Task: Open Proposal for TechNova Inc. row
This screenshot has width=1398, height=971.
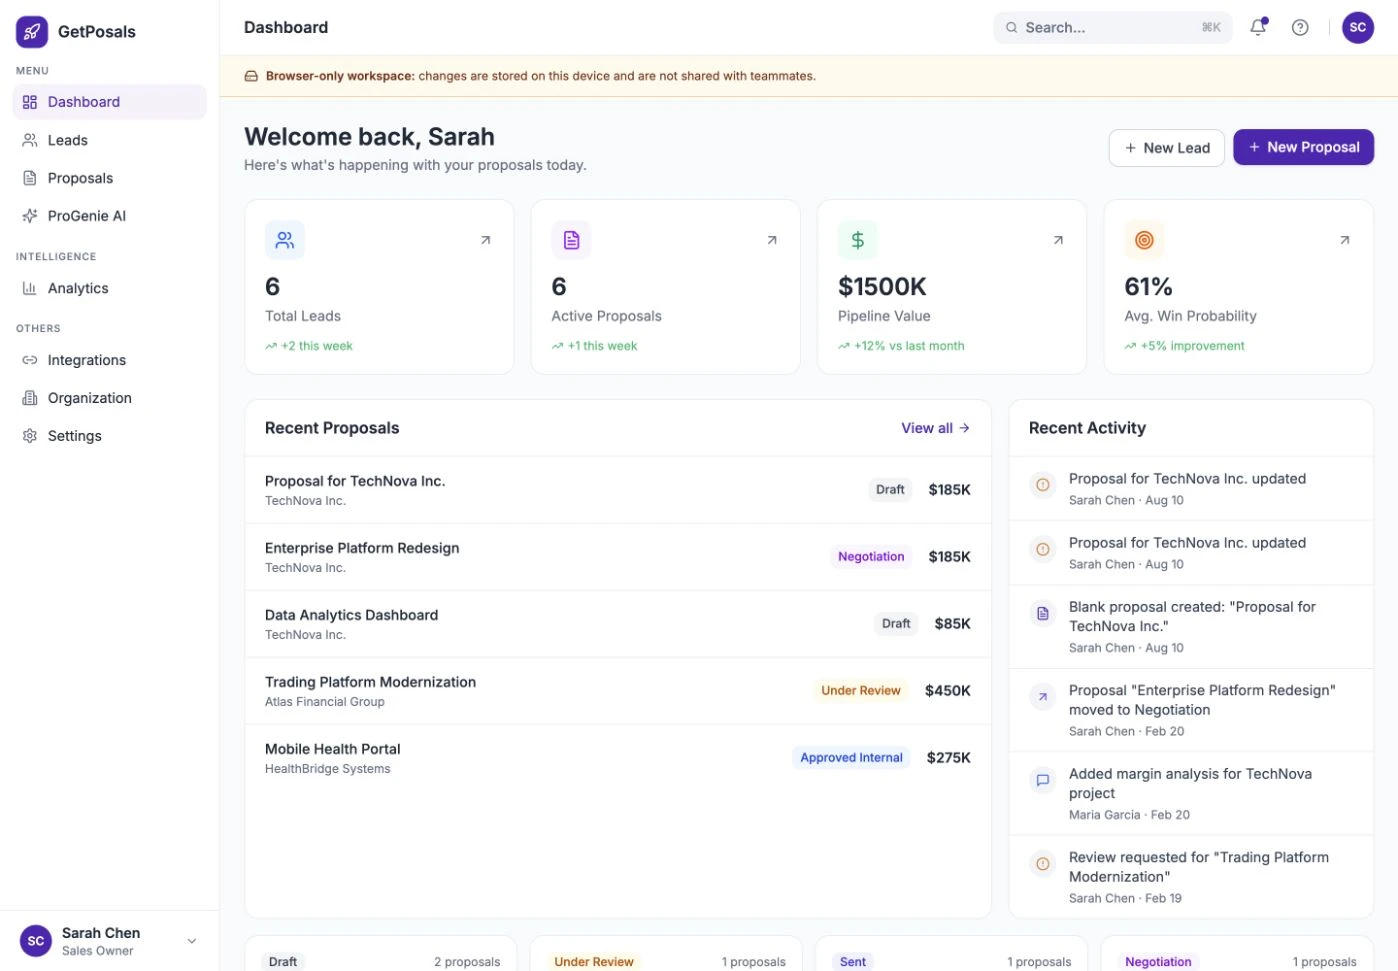Action: (618, 490)
